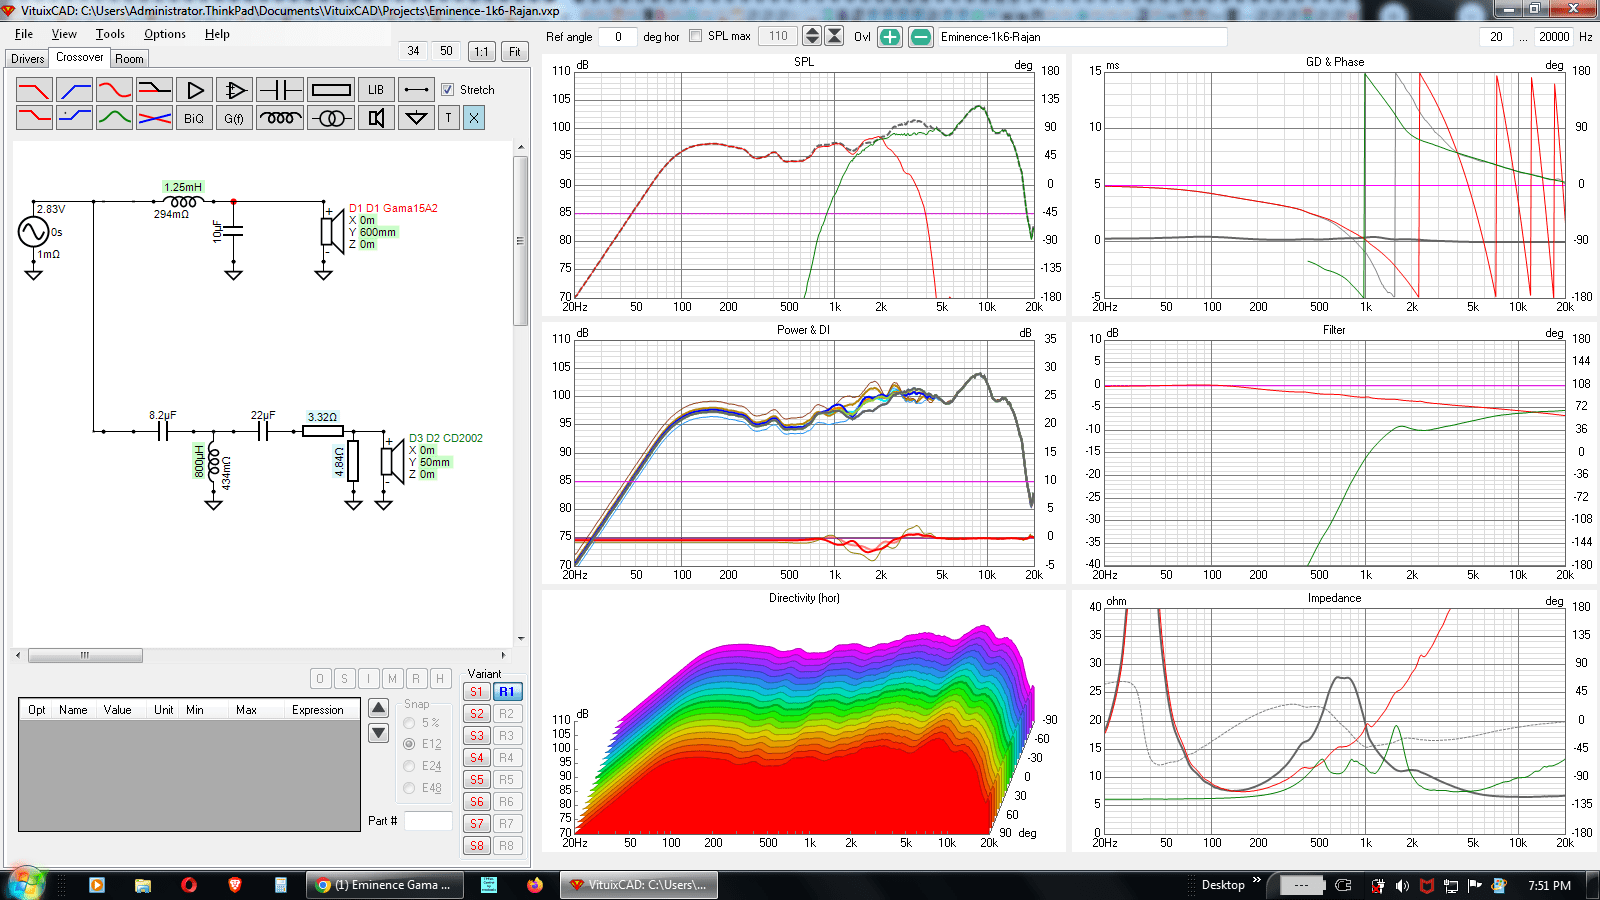Click the highlighted X delete tool
Viewport: 1600px width, 900px height.
[x=474, y=118]
